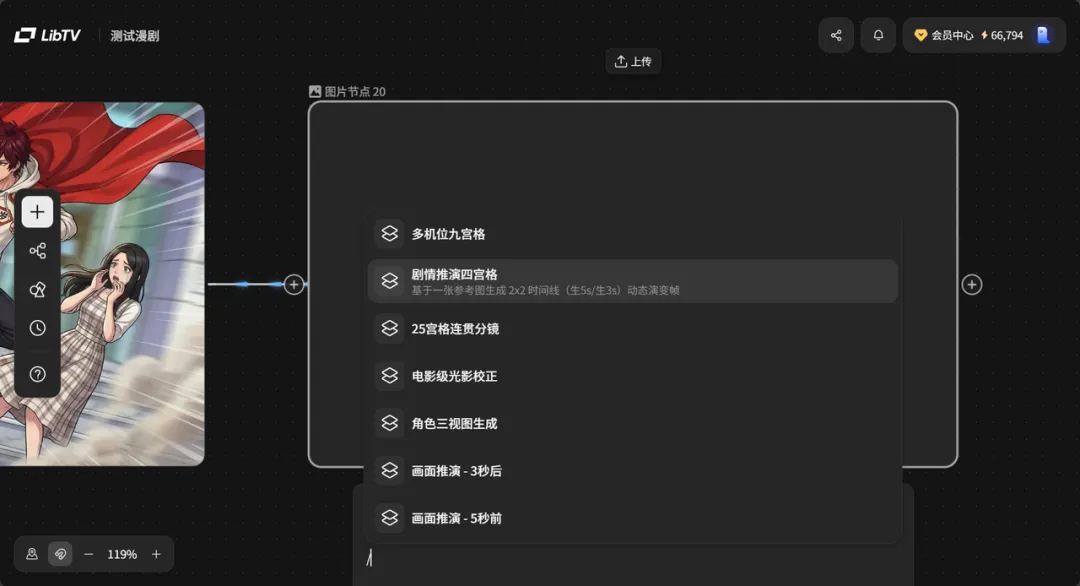Select 角色三视图生成 menu item
The width and height of the screenshot is (1080, 586).
click(632, 423)
